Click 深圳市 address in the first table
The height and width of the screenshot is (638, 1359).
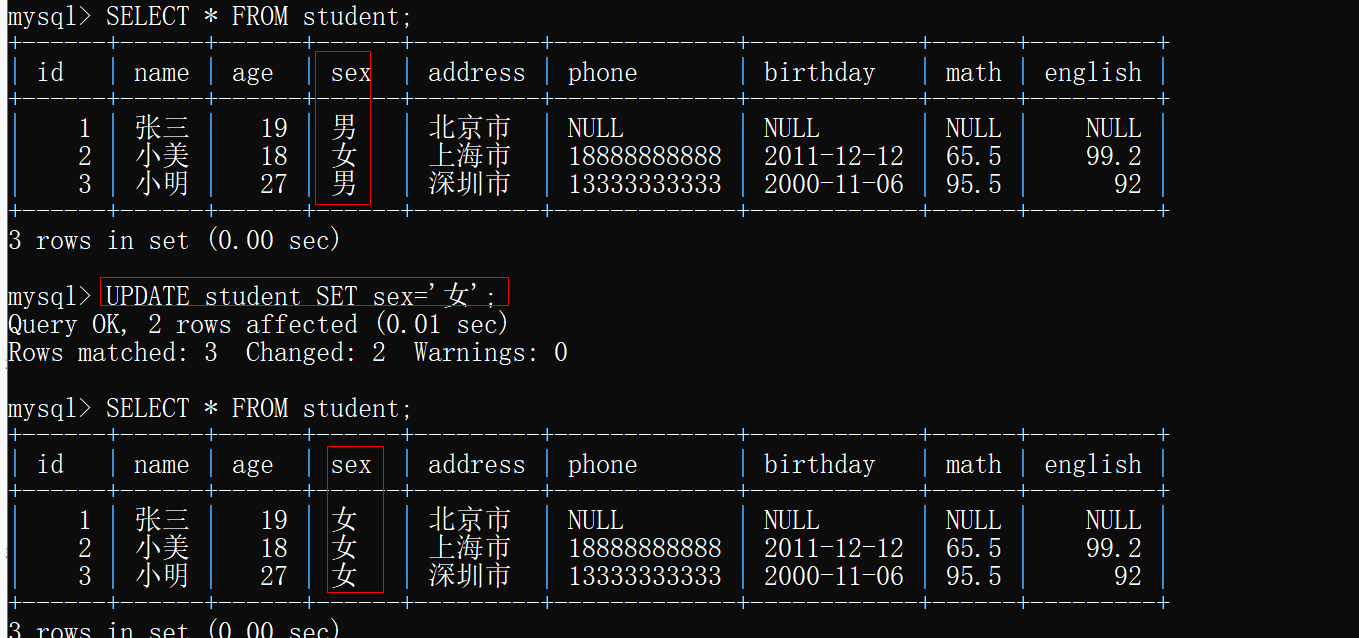coord(469,184)
